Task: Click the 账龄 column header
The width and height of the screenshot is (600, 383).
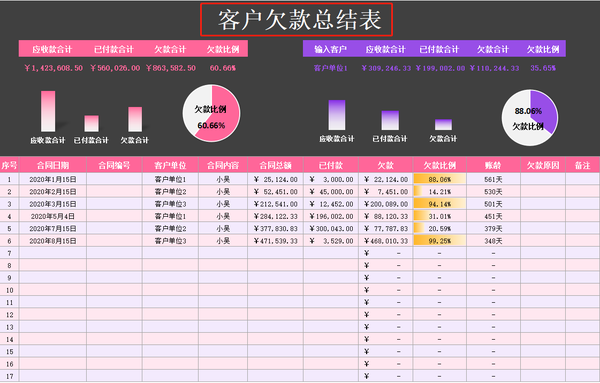Action: [493, 165]
